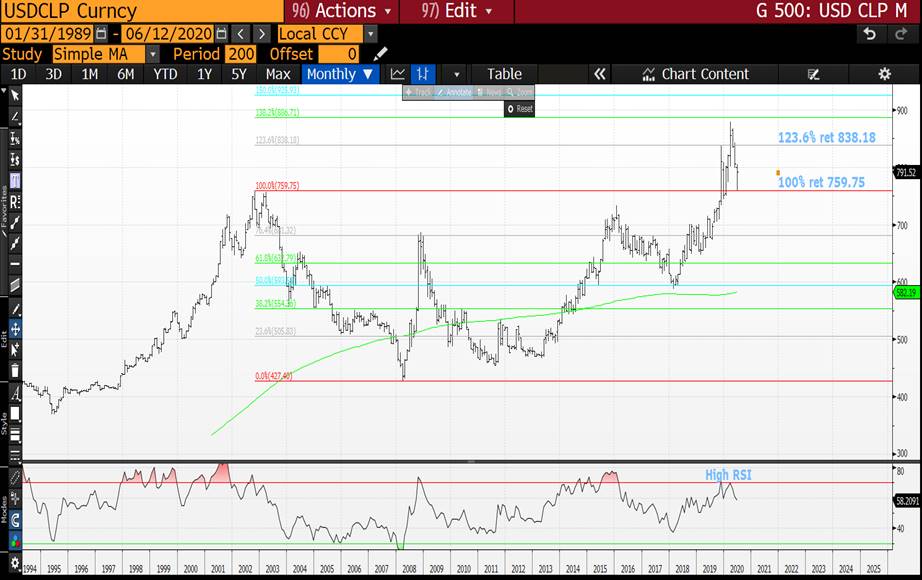The height and width of the screenshot is (580, 922).
Task: Select the move crosshair tool
Action: pyautogui.click(x=14, y=329)
